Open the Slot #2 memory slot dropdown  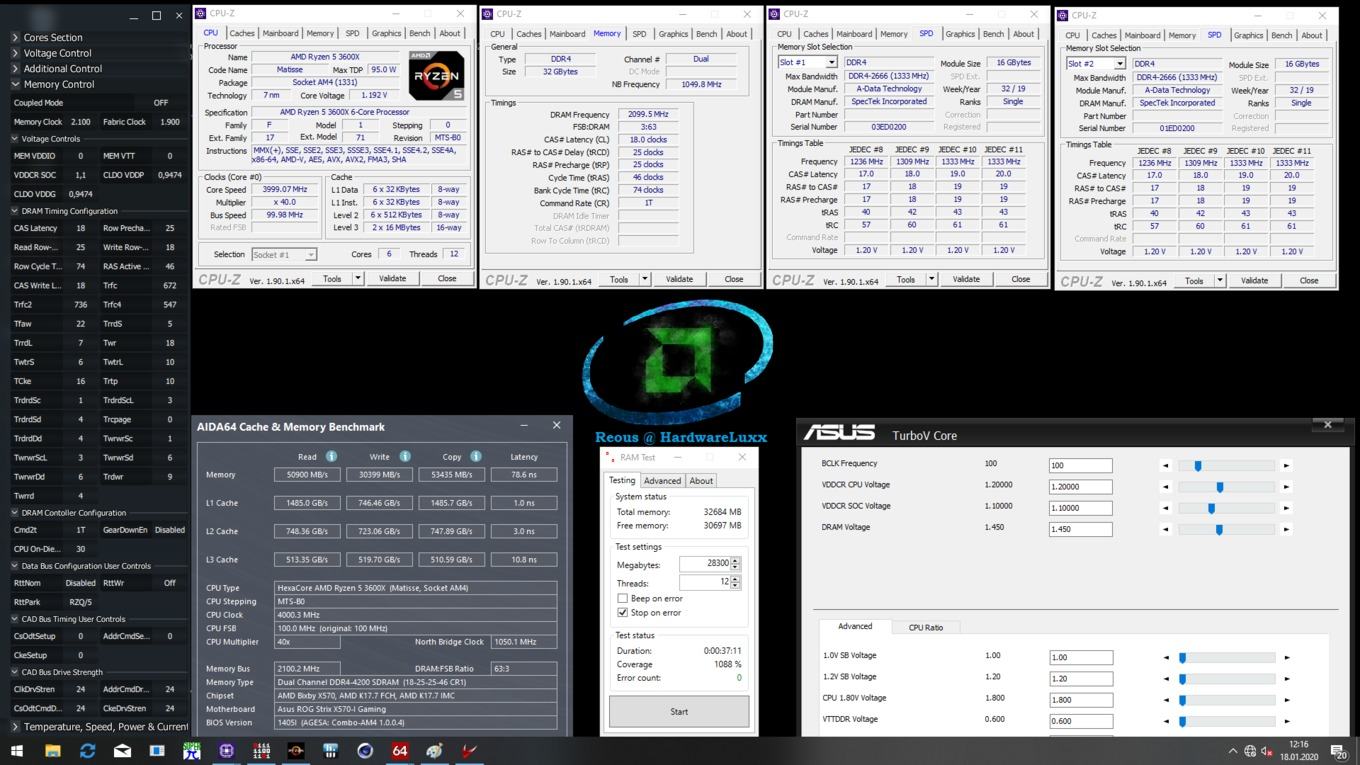(1119, 63)
